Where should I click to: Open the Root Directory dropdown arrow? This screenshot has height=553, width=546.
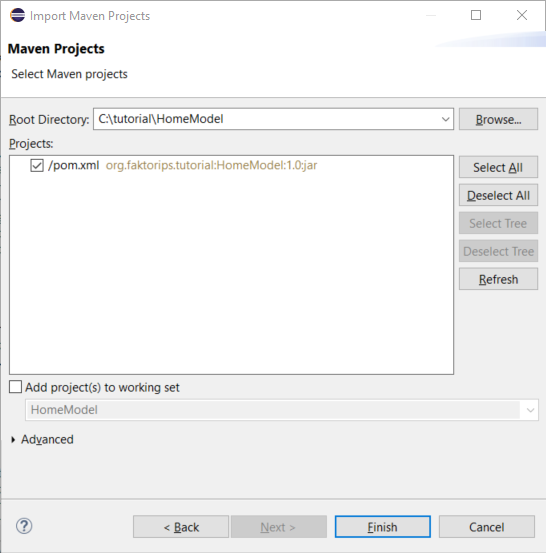pos(445,119)
